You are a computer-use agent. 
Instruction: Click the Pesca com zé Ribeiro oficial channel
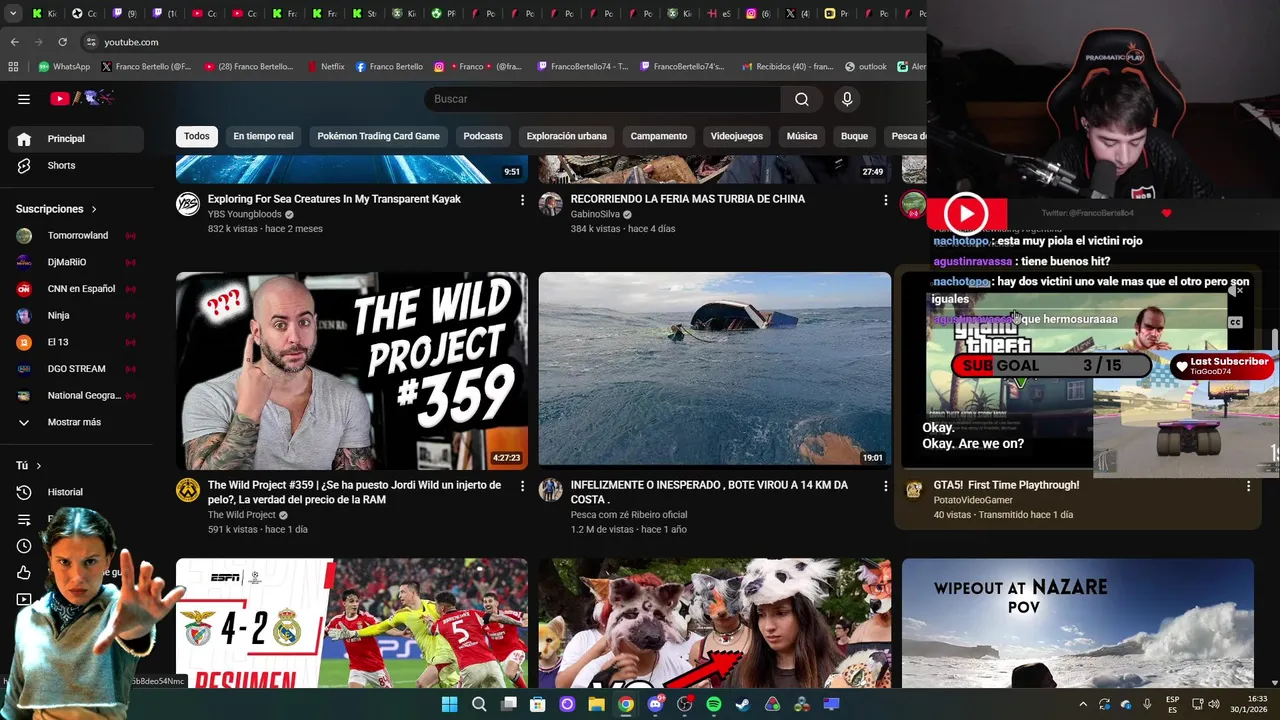pos(629,515)
